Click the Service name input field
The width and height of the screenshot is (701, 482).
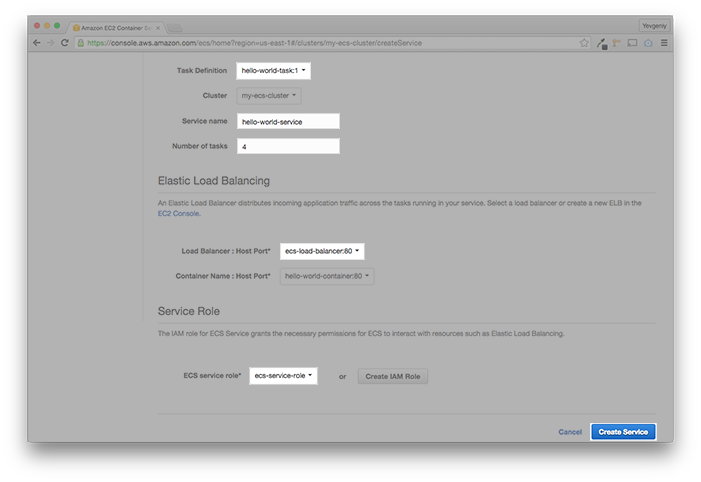click(x=288, y=122)
